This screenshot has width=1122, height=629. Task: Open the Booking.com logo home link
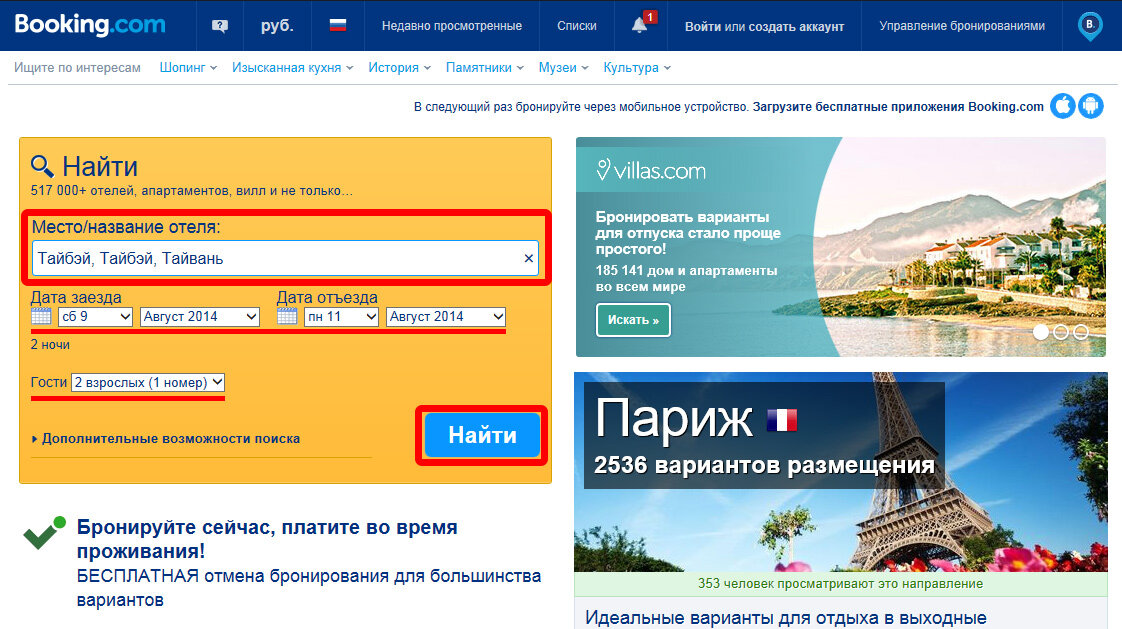(x=89, y=24)
